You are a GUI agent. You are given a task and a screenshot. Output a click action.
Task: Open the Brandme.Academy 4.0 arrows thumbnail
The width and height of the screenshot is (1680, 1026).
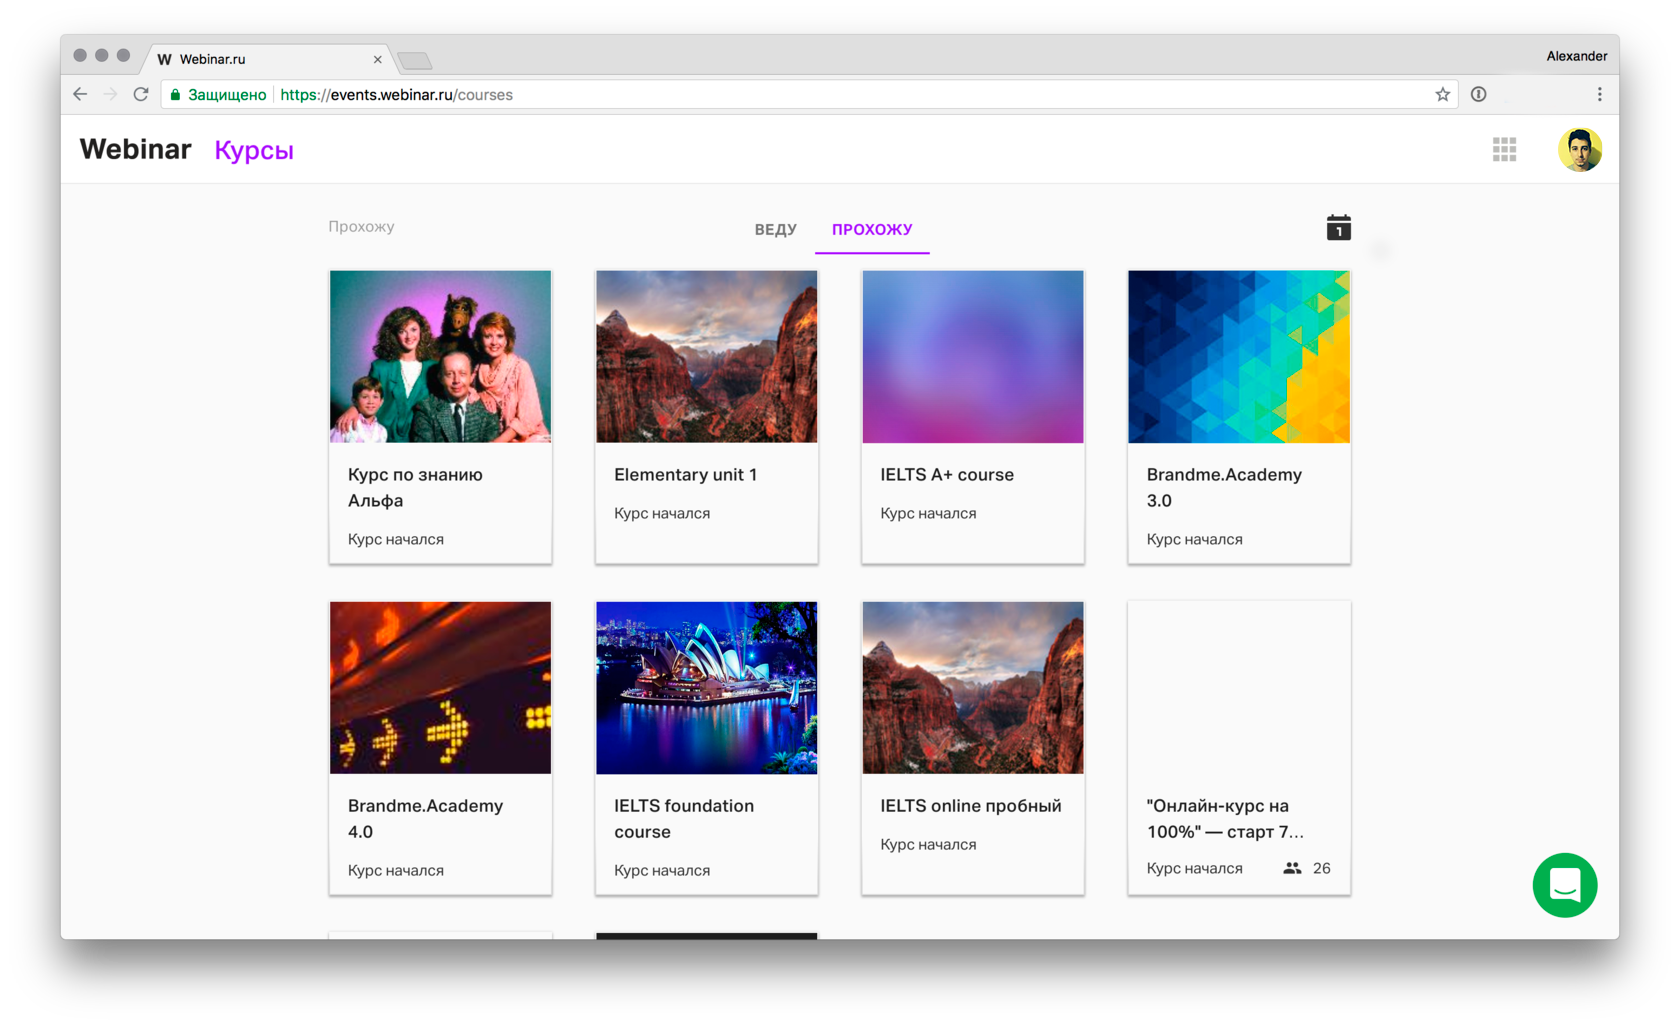coord(440,687)
